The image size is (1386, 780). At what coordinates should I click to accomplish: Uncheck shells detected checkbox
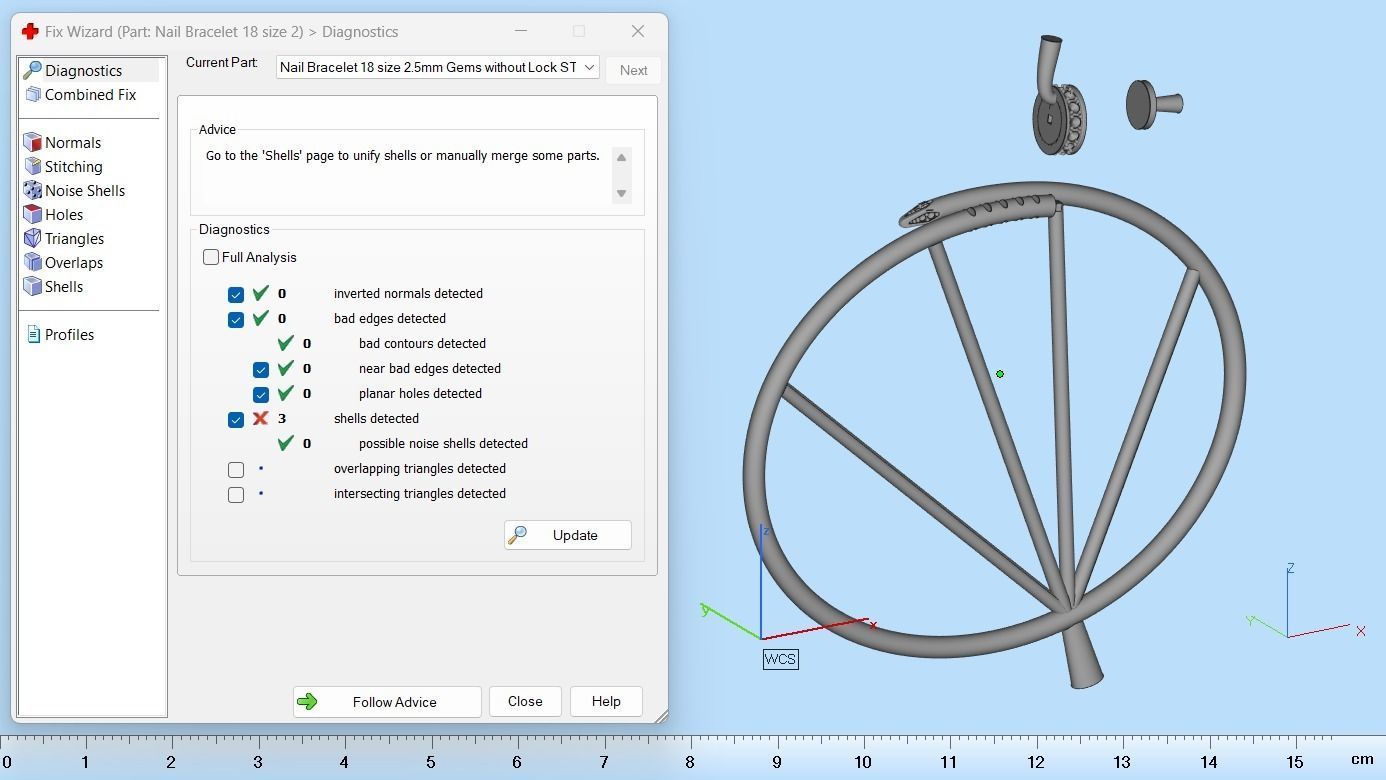click(236, 419)
